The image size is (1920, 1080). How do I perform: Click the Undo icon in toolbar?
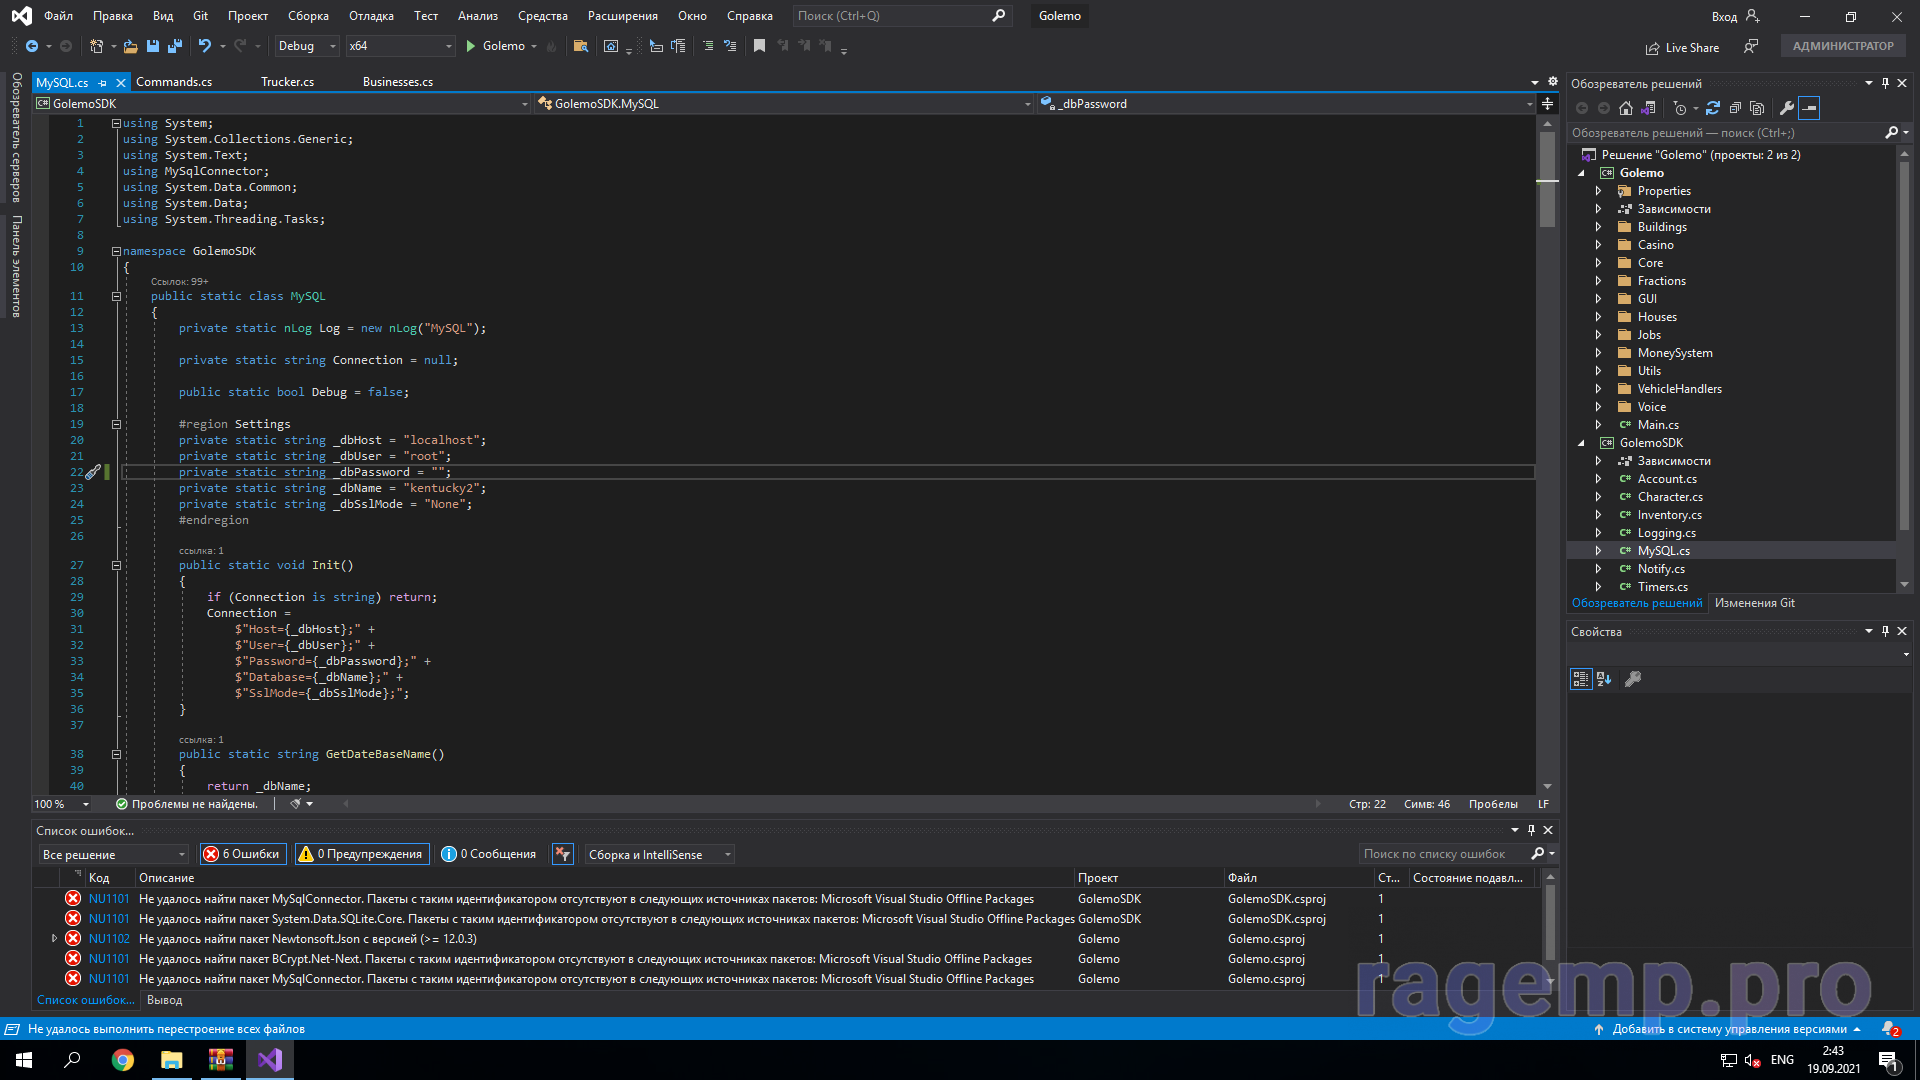(204, 46)
